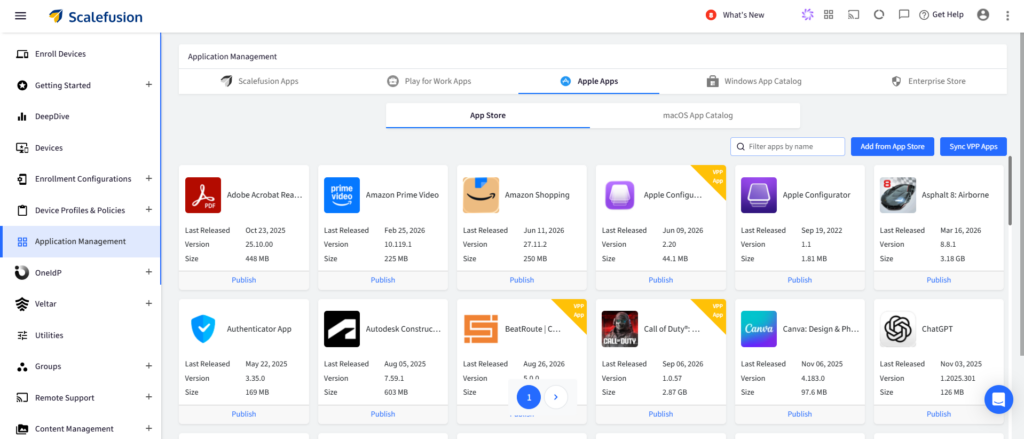
Task: Switch to macOS App Catalog sub-tab
Action: [x=697, y=116]
